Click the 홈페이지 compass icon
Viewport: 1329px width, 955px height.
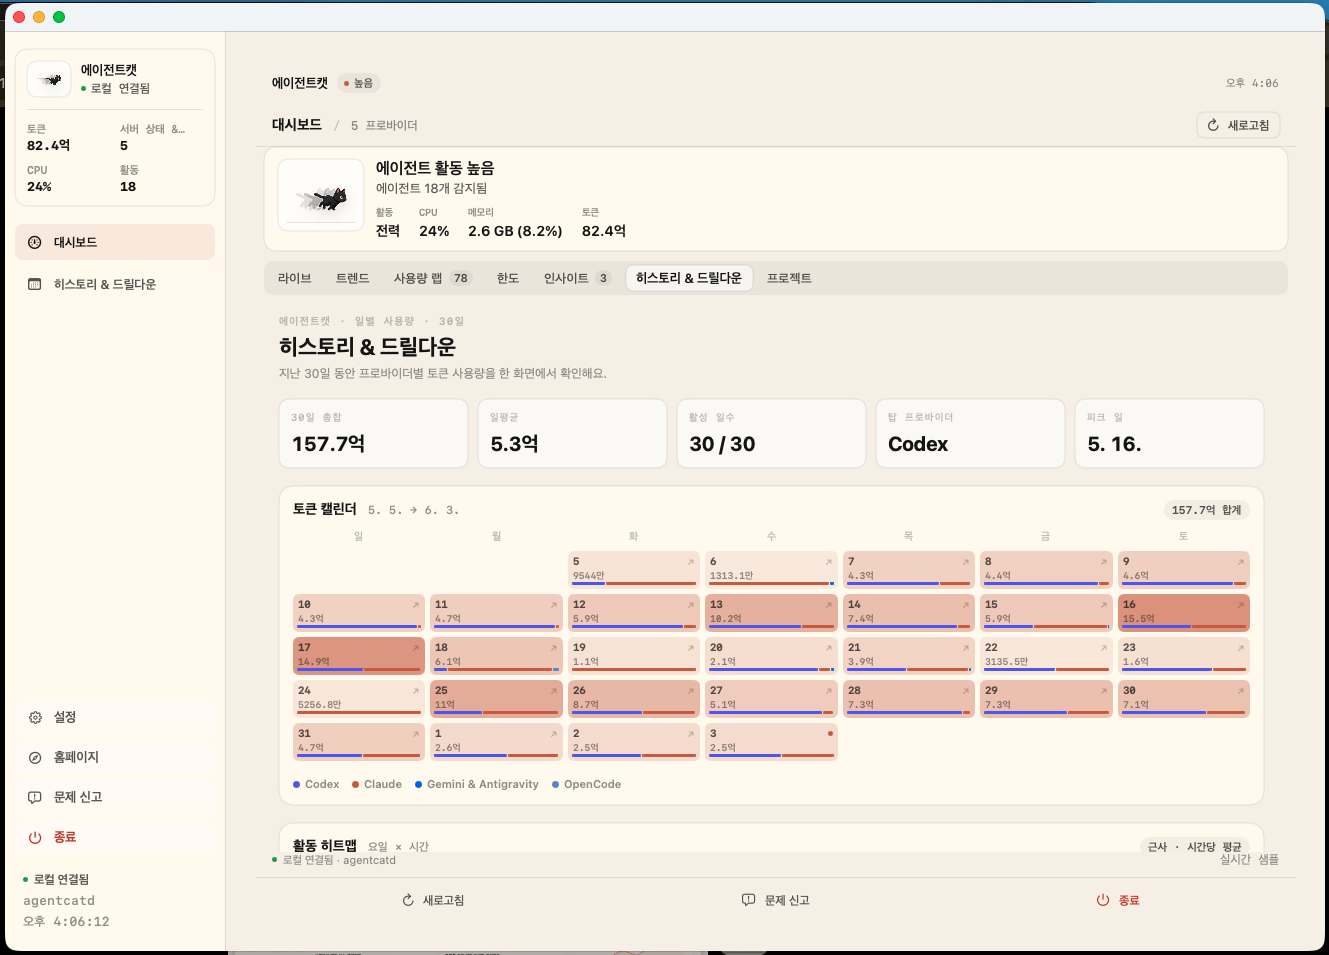(x=35, y=757)
